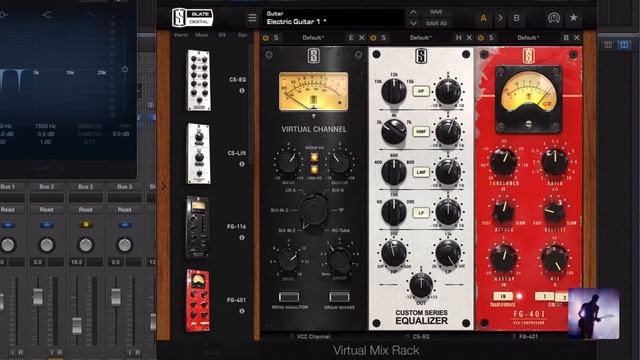Select CS-EQ module thumbnail in browser
The height and width of the screenshot is (360, 640).
(199, 80)
